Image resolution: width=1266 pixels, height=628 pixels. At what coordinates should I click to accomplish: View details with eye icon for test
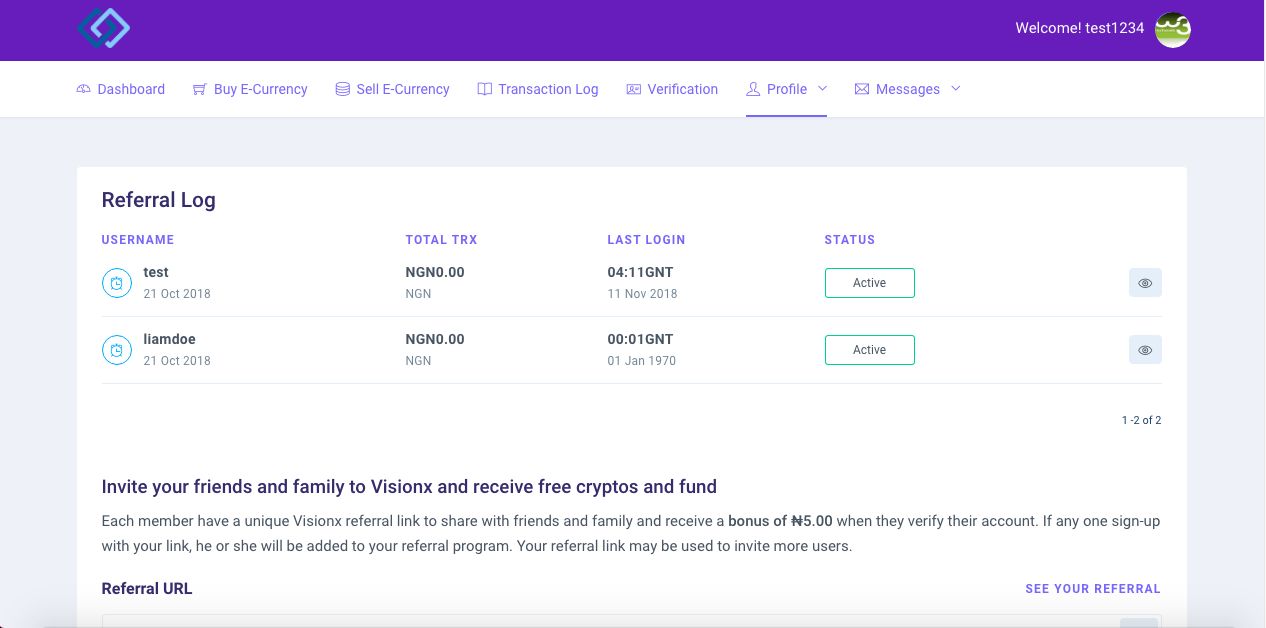pos(1145,283)
